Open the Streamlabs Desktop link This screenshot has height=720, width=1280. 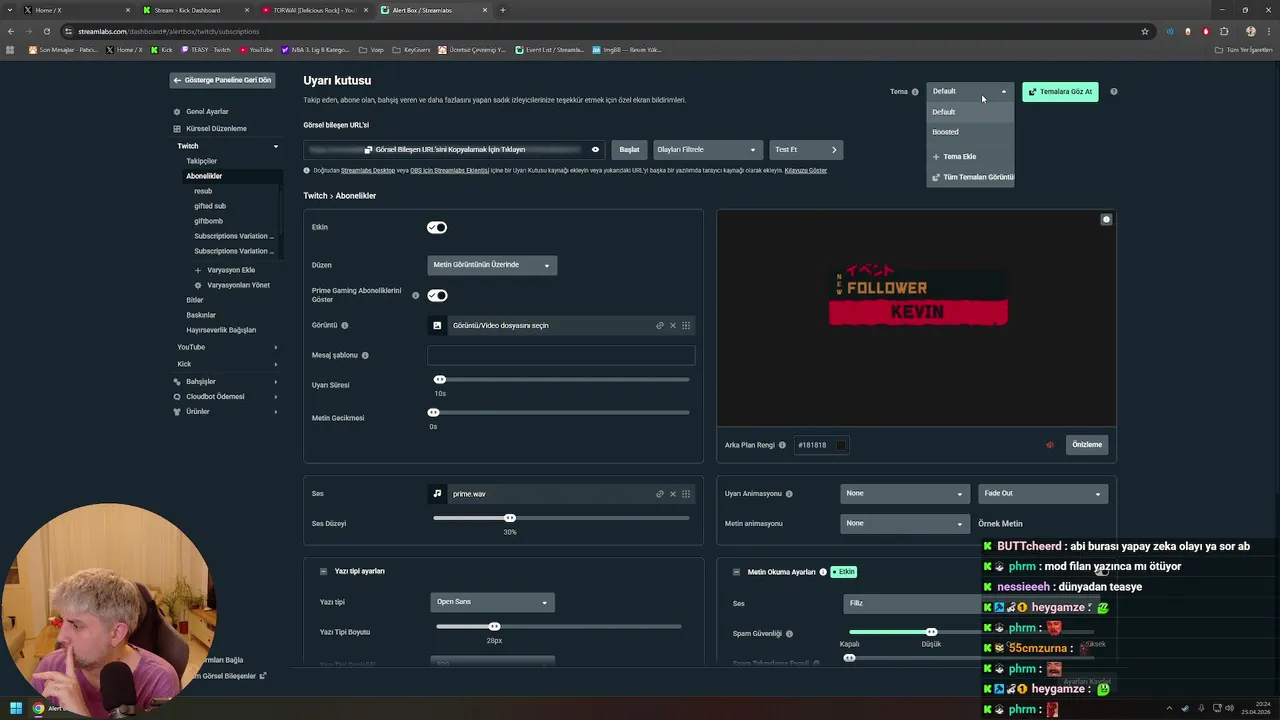point(368,171)
